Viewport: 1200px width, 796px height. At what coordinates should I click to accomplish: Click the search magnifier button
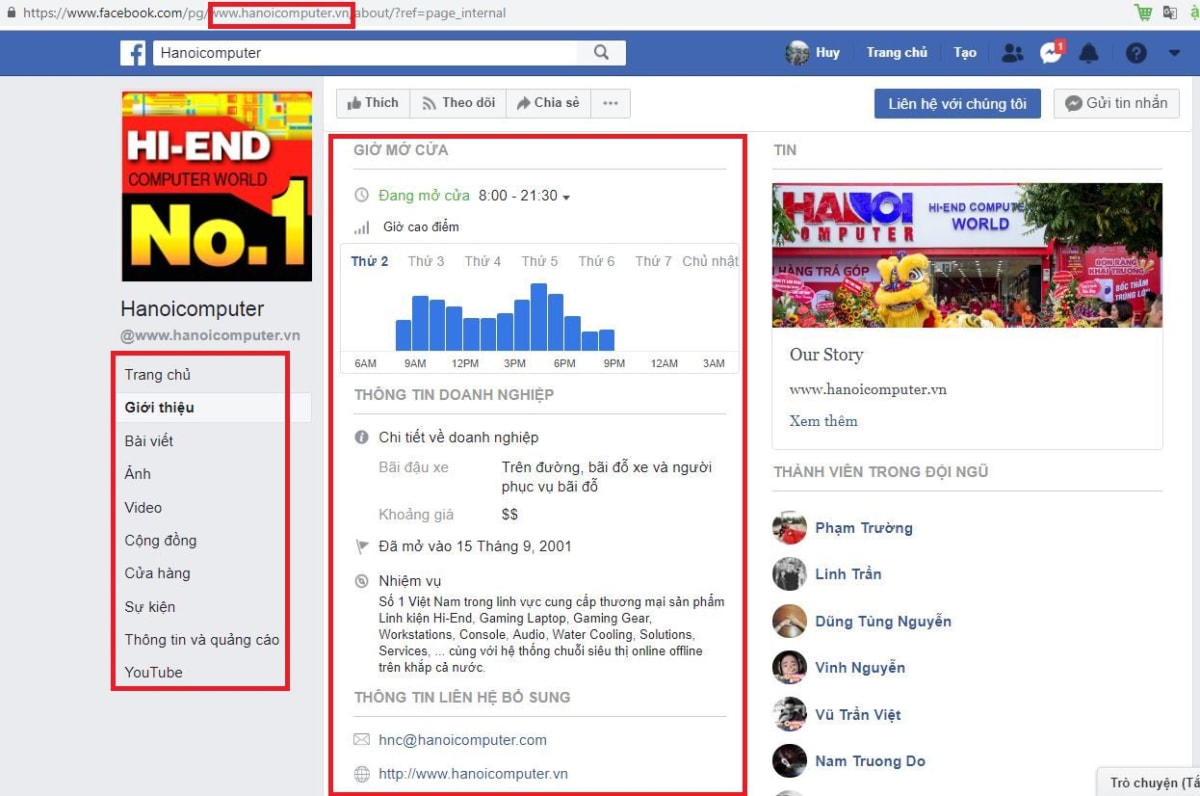(x=601, y=53)
